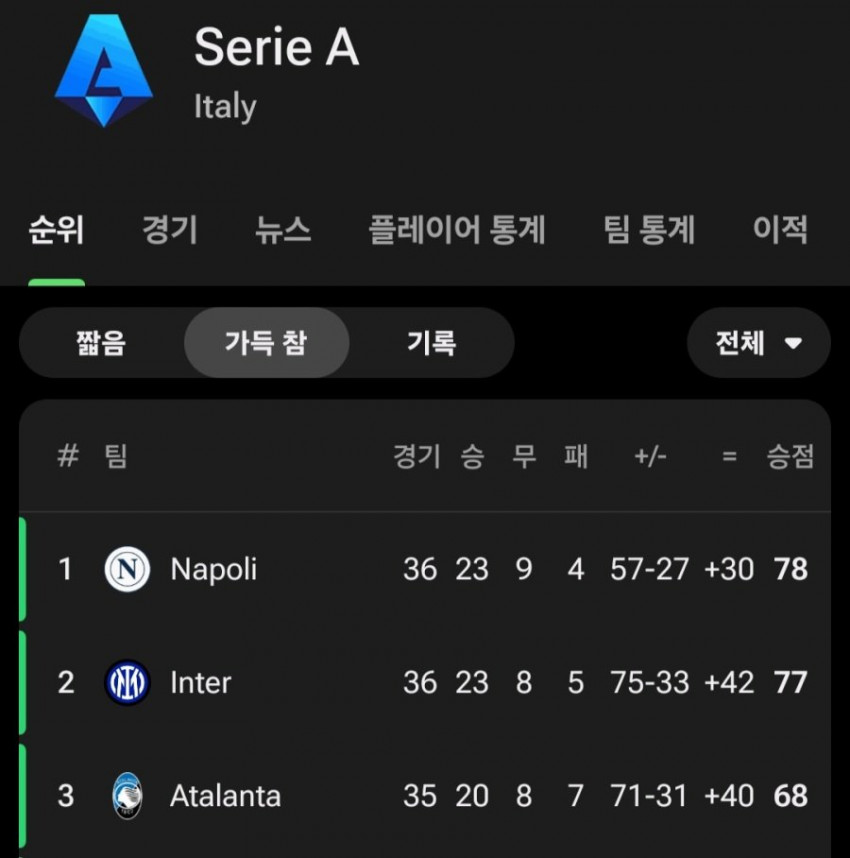Click the 승점 points column header
The image size is (850, 858).
pos(790,456)
